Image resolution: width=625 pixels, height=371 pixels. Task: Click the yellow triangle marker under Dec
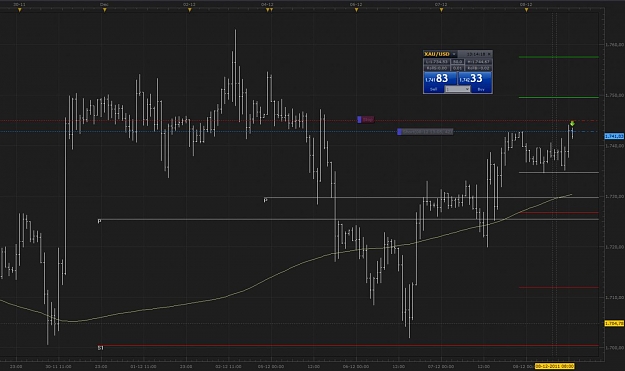pos(104,10)
